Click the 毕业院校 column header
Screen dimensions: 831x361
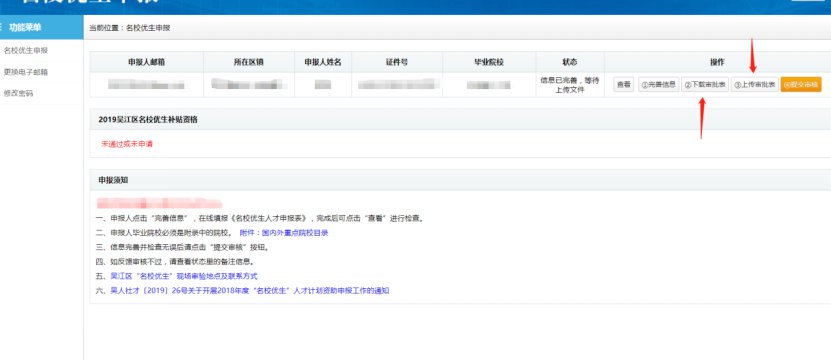[489, 62]
